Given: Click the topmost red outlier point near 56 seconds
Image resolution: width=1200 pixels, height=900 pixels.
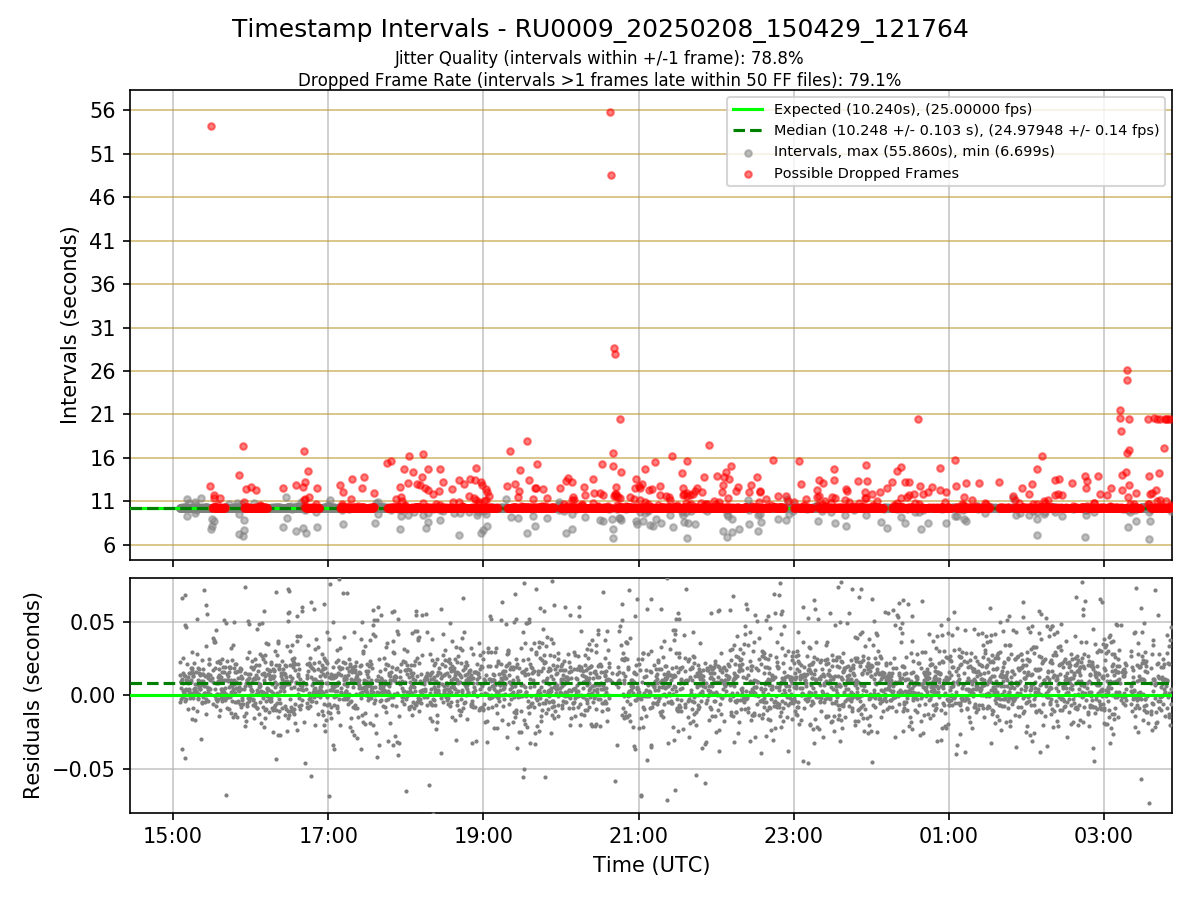Looking at the screenshot, I should [610, 111].
